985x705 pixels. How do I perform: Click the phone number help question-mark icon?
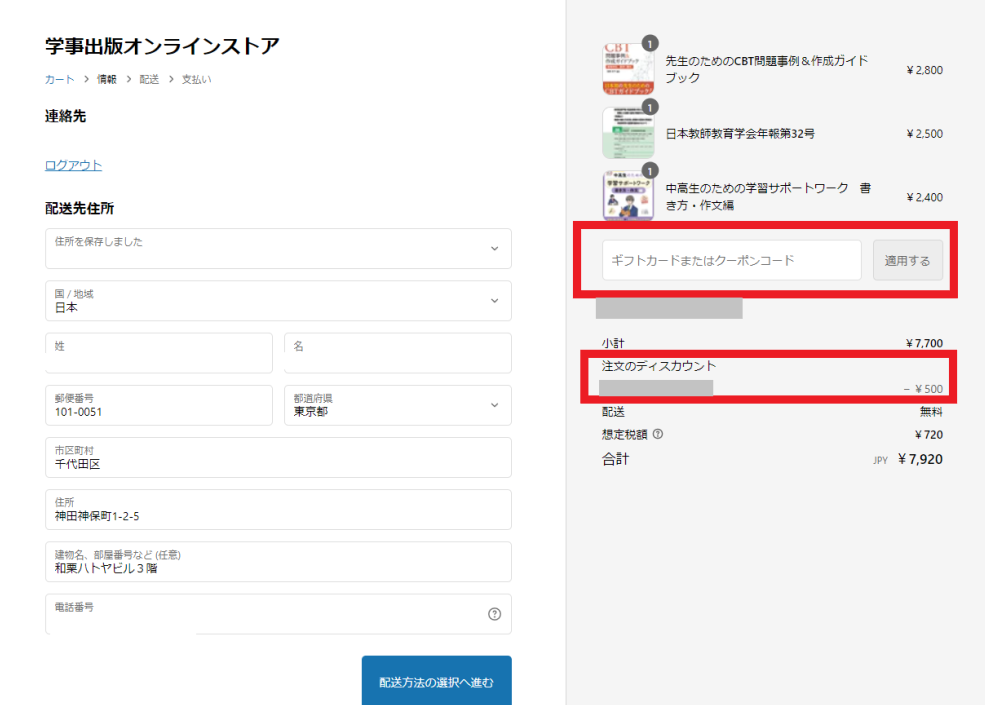coord(494,614)
